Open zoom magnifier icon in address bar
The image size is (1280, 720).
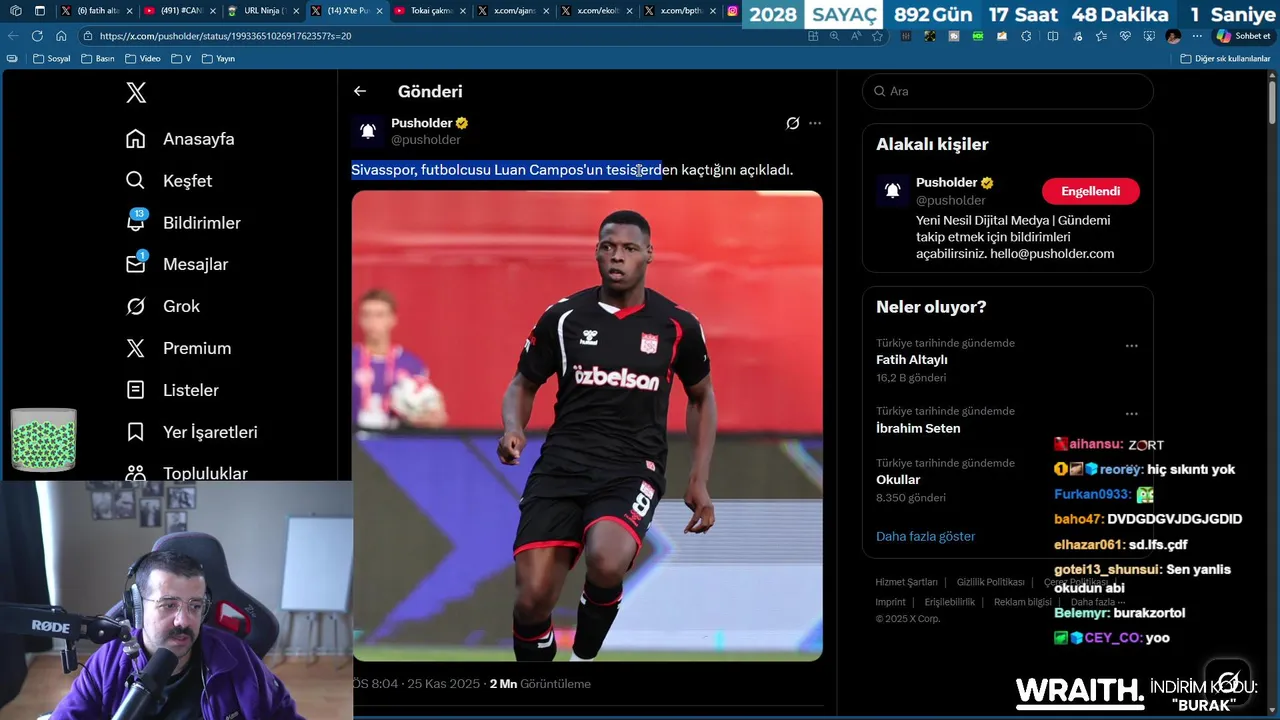[x=835, y=36]
